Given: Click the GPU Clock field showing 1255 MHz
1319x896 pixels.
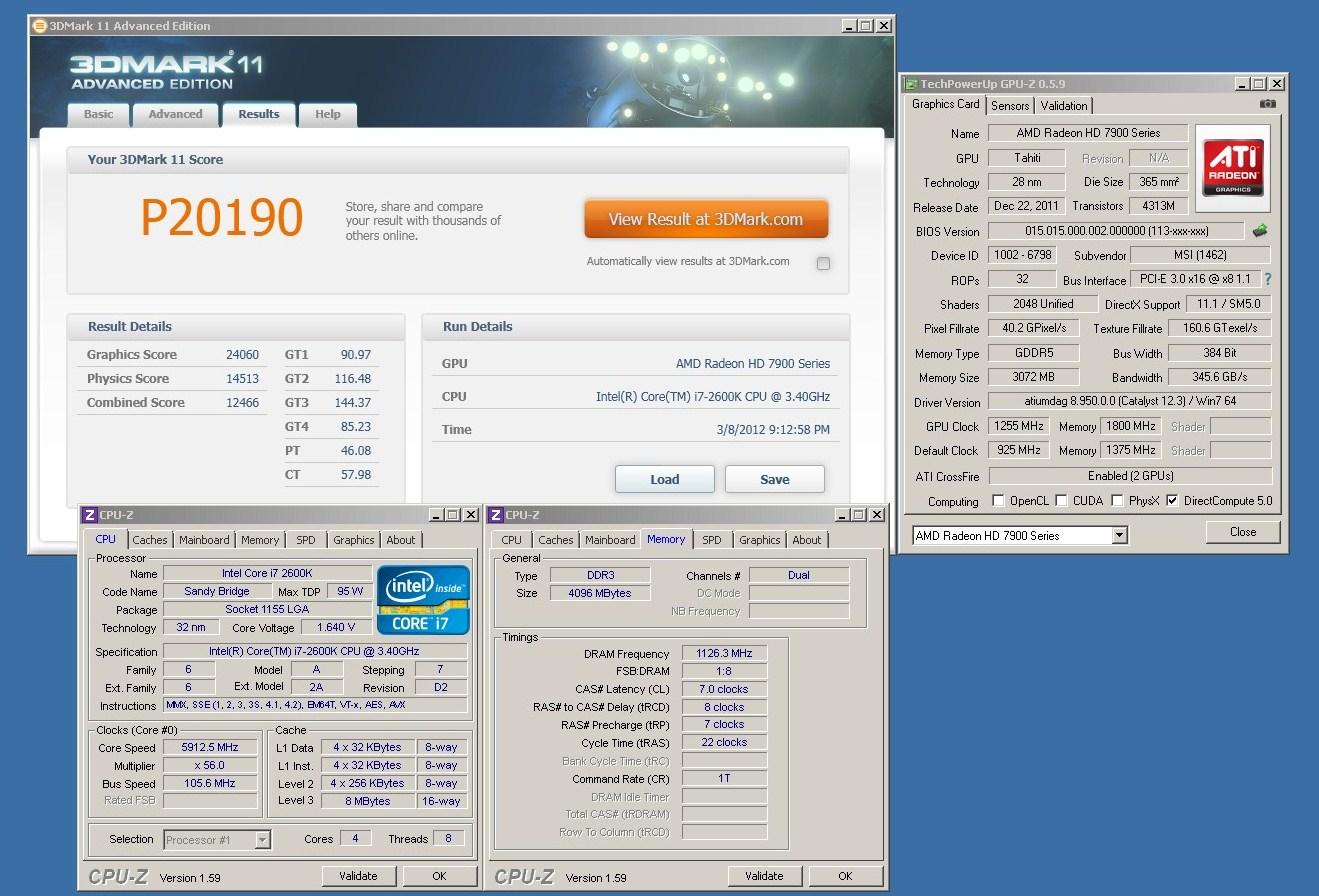Looking at the screenshot, I should pos(1019,426).
